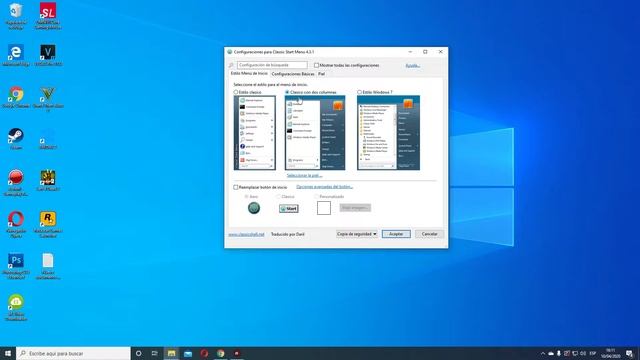Click the Windows 7 style menu preview
The width and height of the screenshot is (640, 360).
pyautogui.click(x=388, y=133)
